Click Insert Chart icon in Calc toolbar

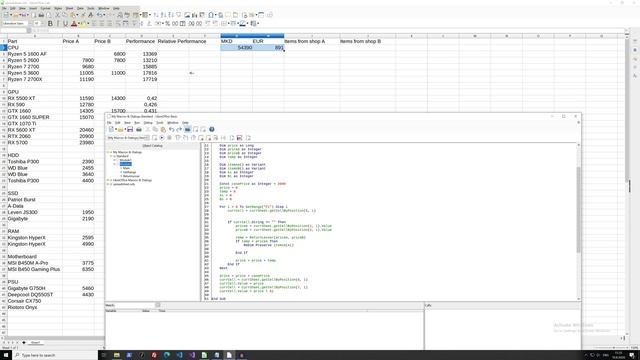coord(195,15)
